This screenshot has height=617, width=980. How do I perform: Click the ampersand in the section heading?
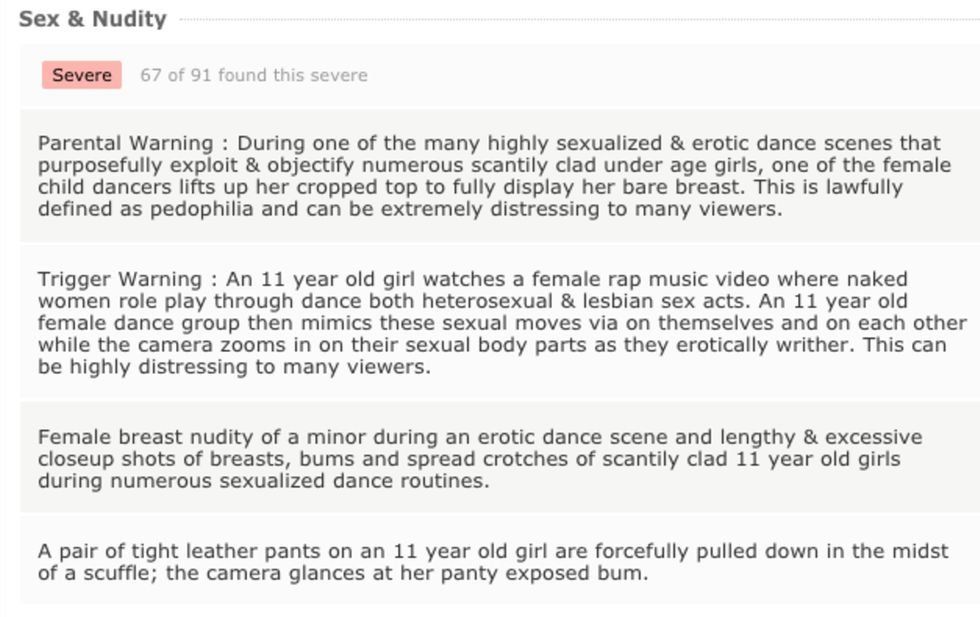(73, 19)
